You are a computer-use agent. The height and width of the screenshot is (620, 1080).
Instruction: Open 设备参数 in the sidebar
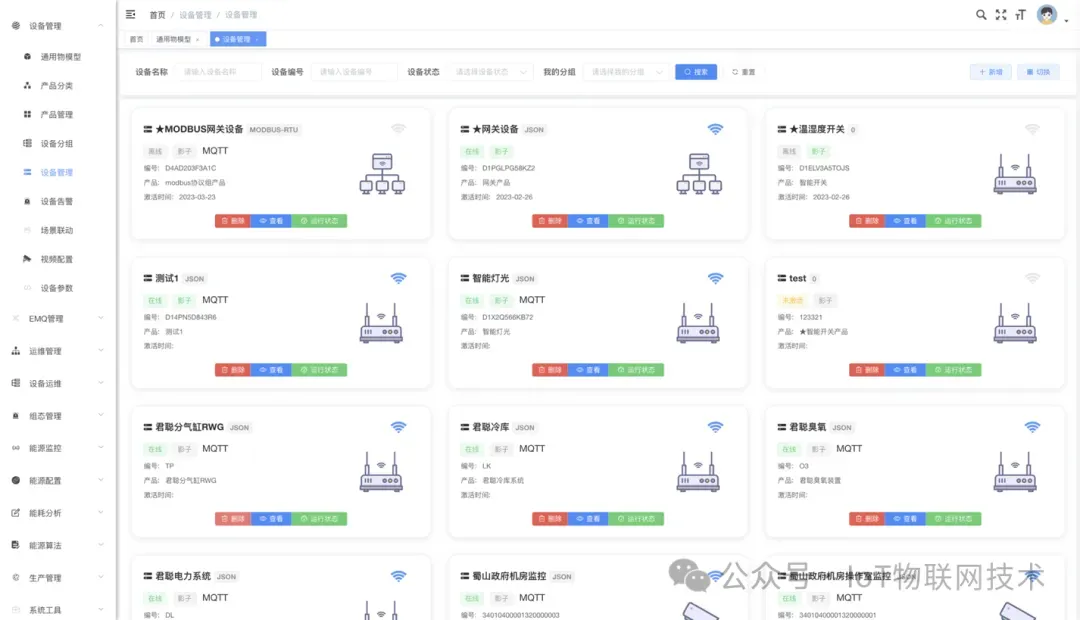tap(56, 288)
